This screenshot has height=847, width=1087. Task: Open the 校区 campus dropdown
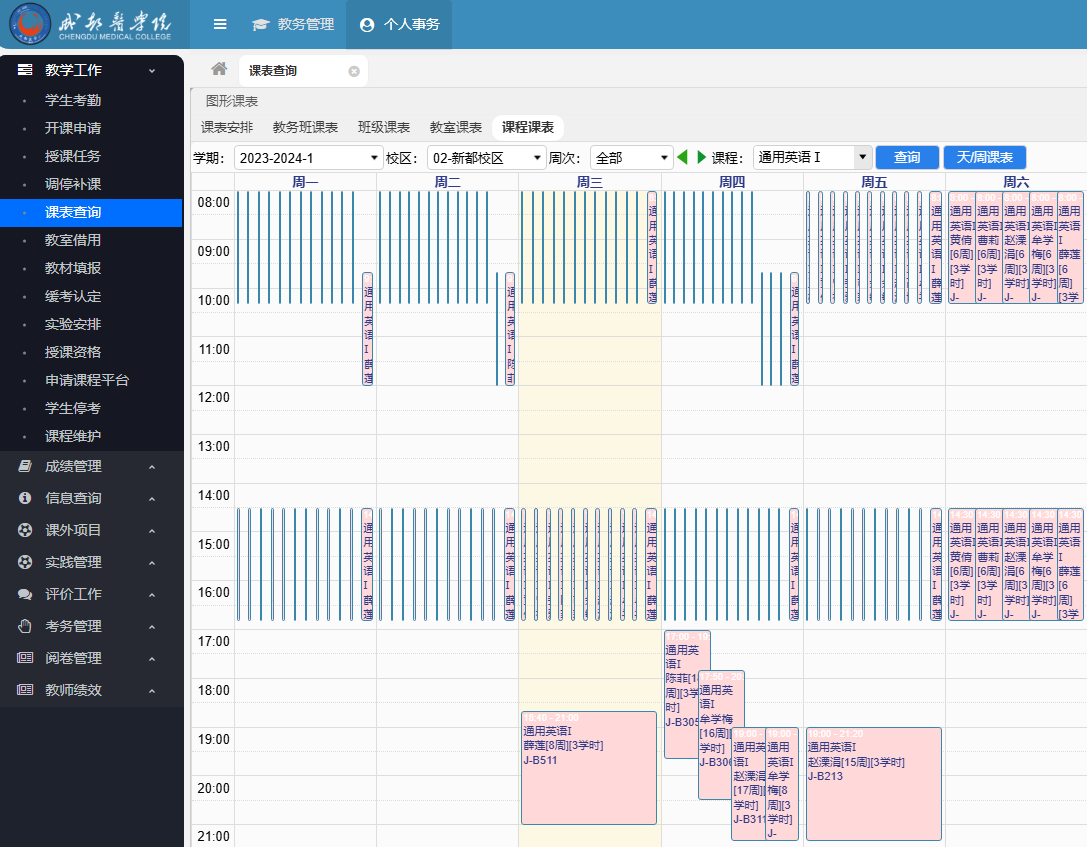pyautogui.click(x=486, y=158)
